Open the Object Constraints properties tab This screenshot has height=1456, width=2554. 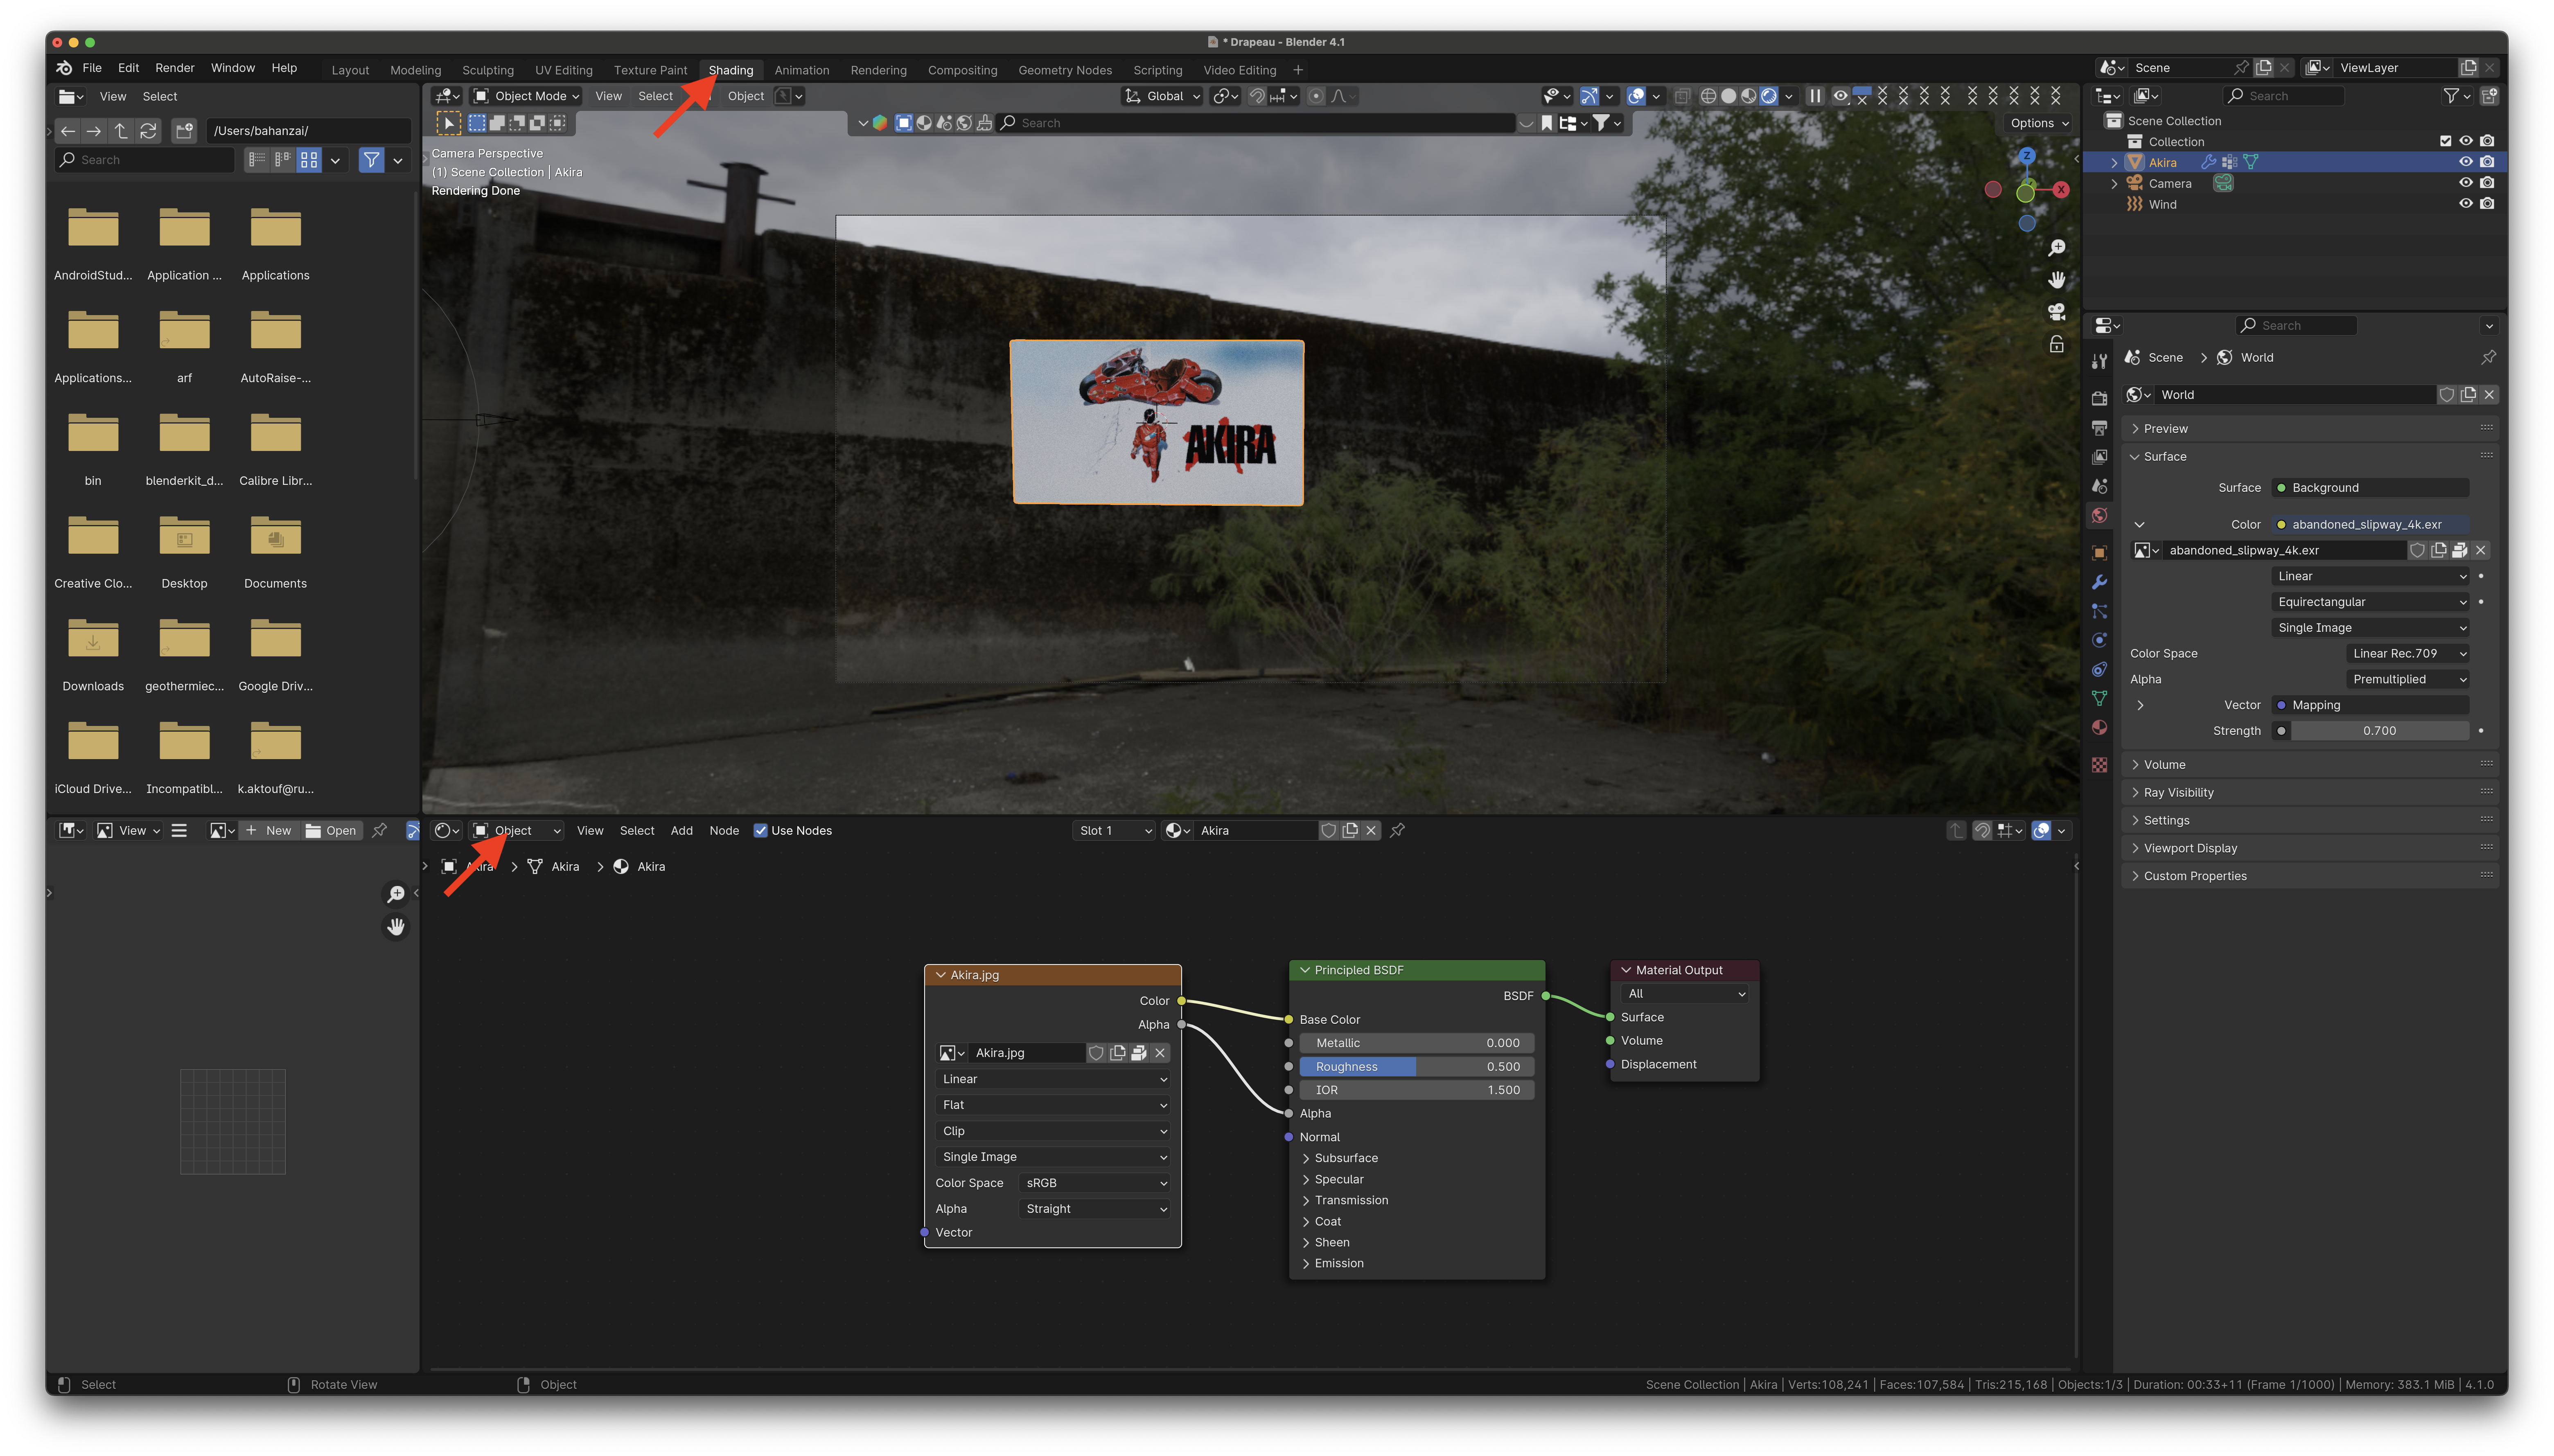tap(2099, 669)
